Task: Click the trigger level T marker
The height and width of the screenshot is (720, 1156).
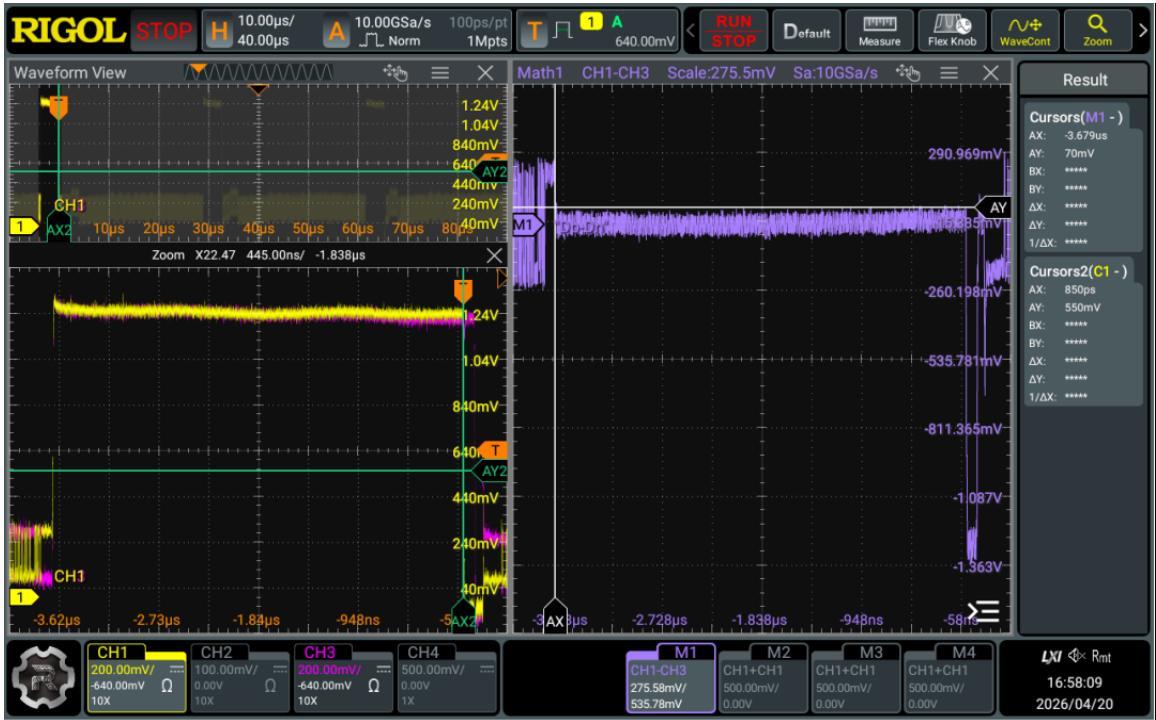Action: (494, 450)
